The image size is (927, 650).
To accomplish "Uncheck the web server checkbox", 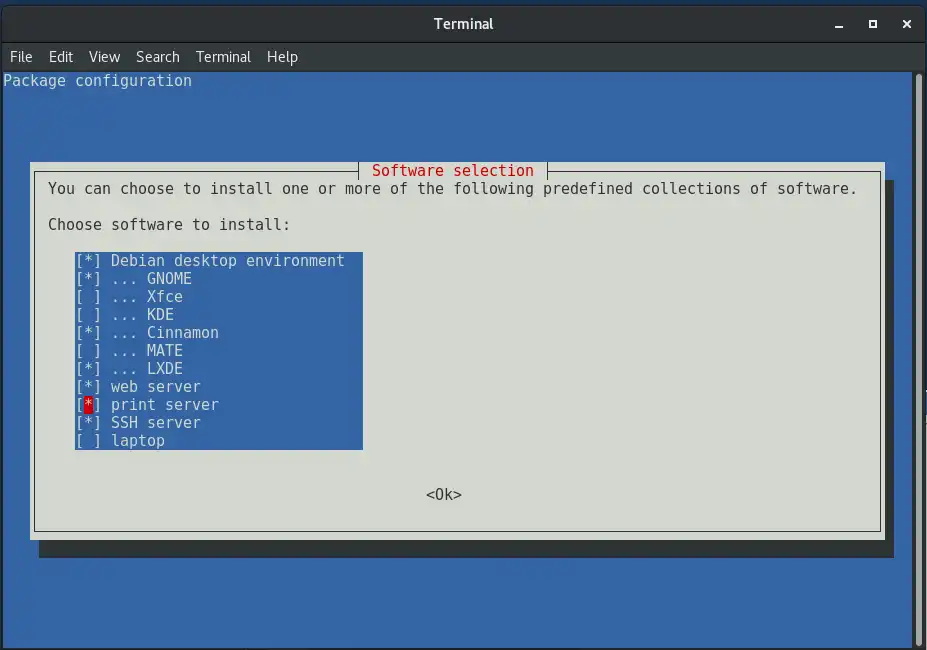I will [x=89, y=387].
